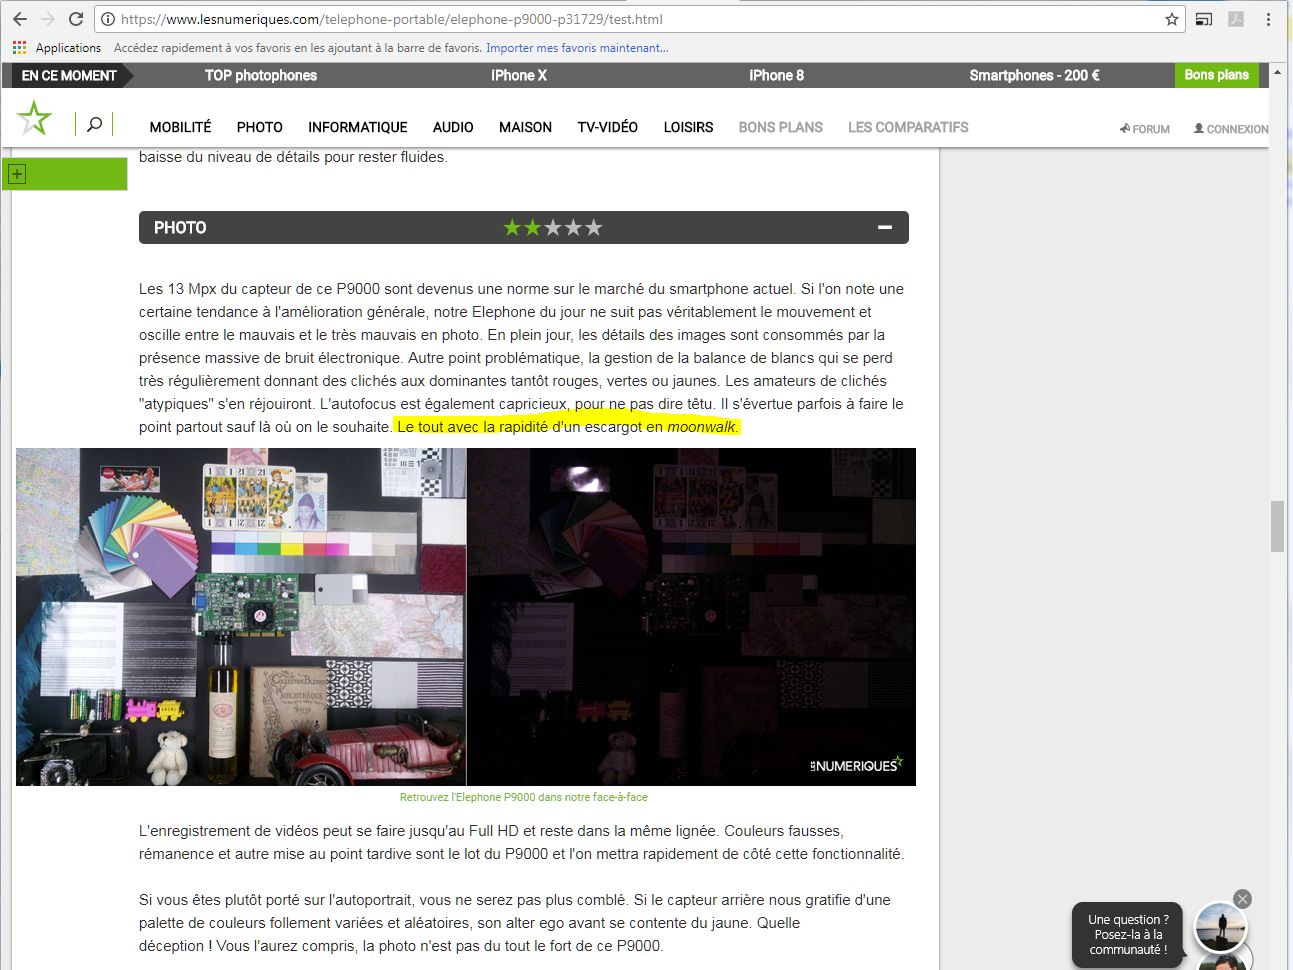The image size is (1293, 970).
Task: Open the MOBILITÉ navigation menu
Action: pyautogui.click(x=180, y=127)
